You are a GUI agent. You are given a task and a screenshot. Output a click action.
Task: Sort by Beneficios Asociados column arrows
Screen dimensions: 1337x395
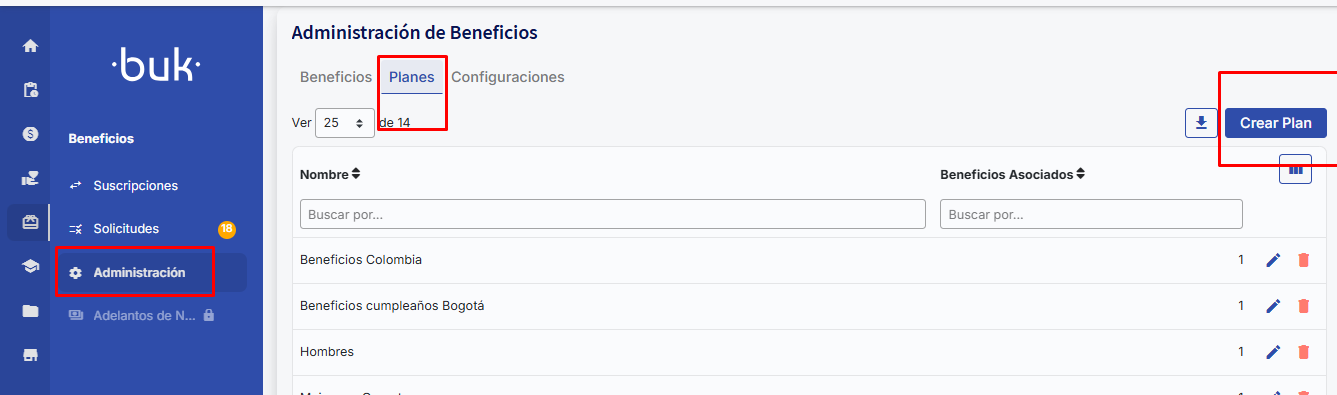(1080, 174)
